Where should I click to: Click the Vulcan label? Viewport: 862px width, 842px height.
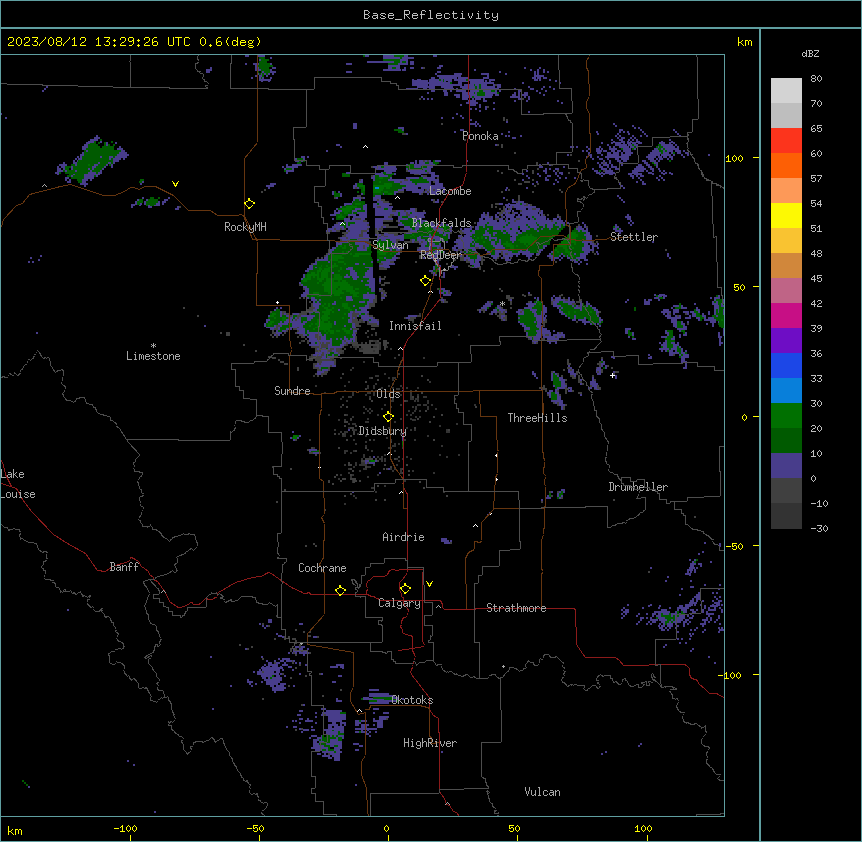point(542,792)
